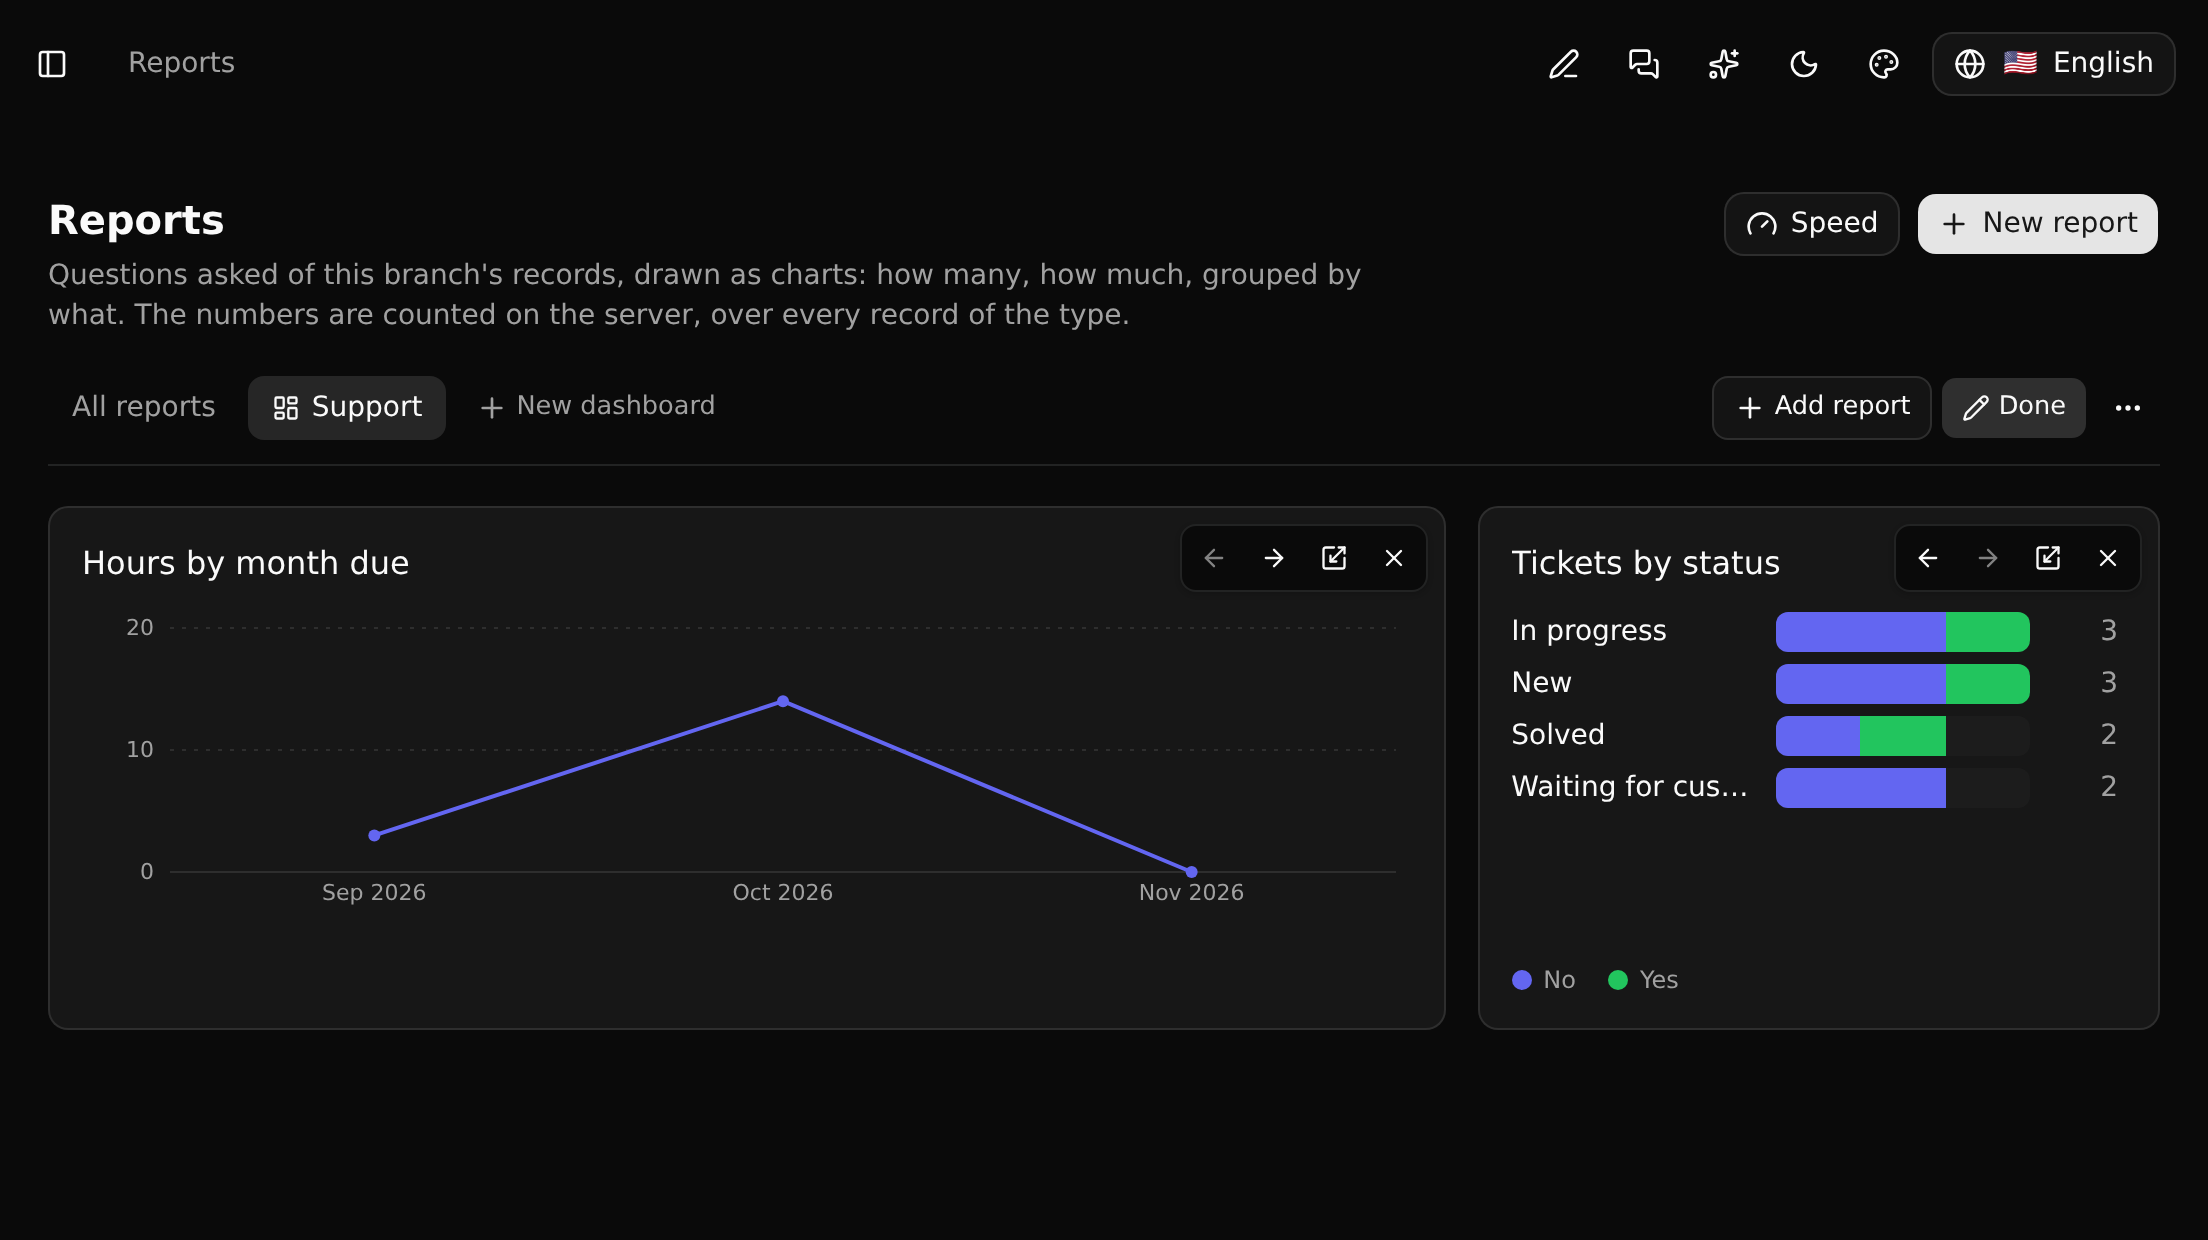Select the Support dashboard tab

pos(347,407)
